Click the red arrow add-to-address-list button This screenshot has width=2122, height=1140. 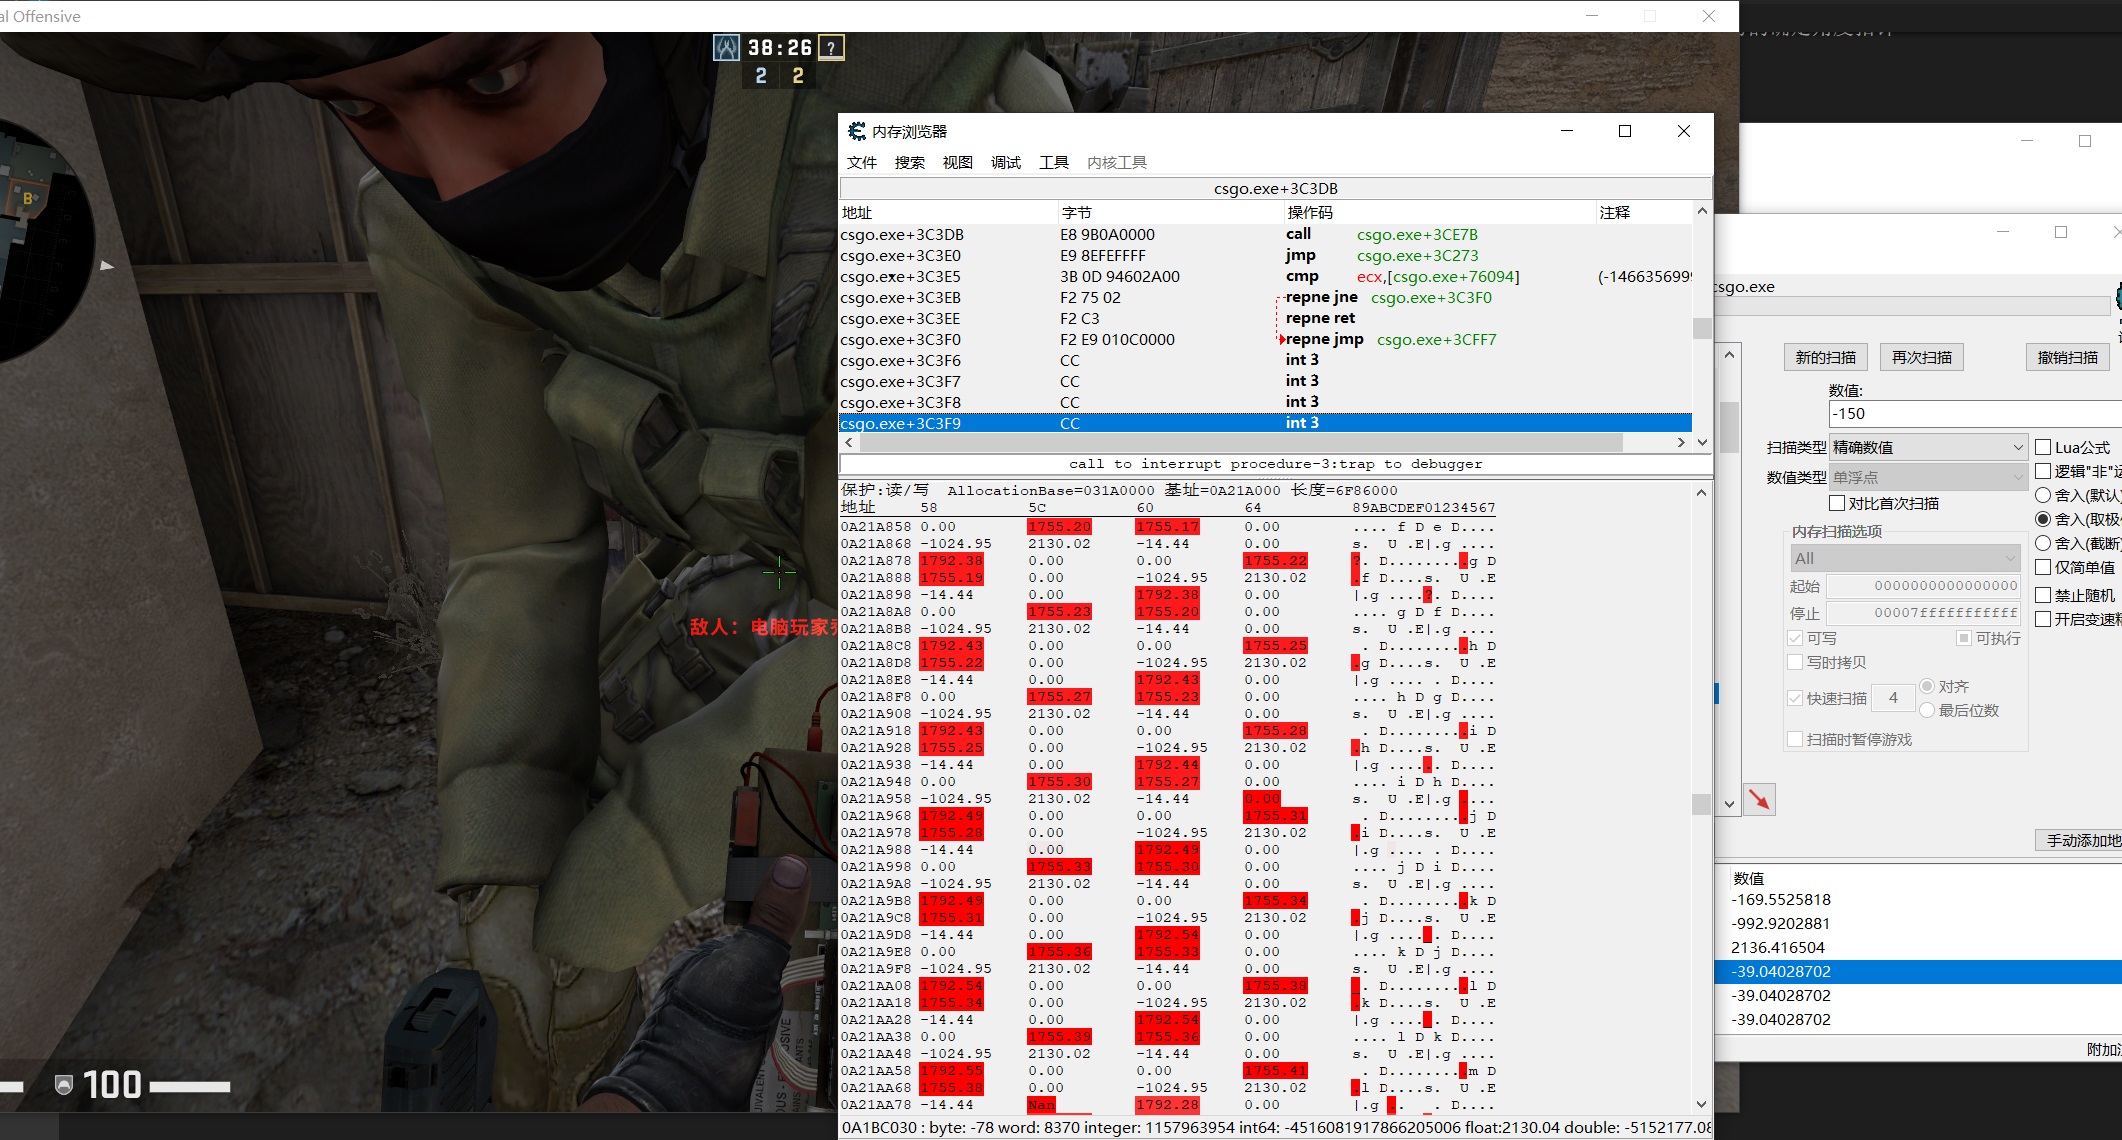pos(1759,799)
